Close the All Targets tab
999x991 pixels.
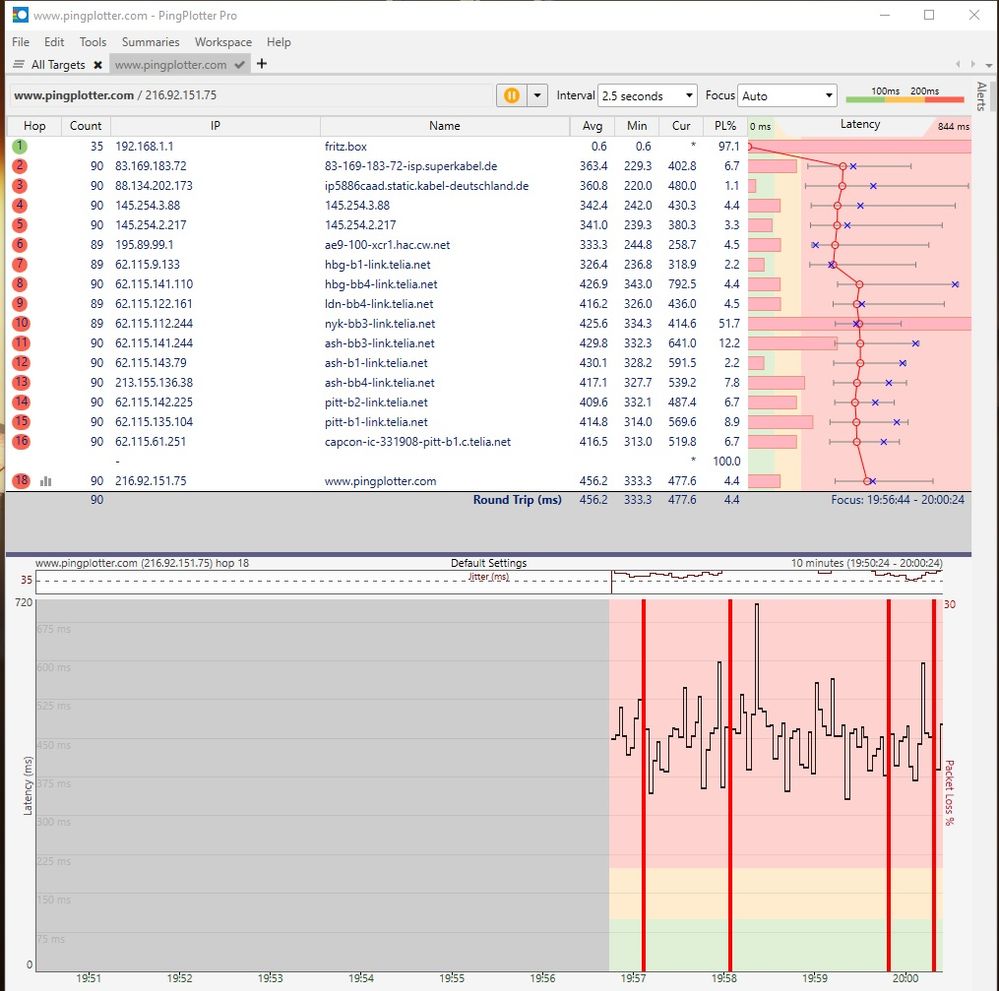coord(97,65)
